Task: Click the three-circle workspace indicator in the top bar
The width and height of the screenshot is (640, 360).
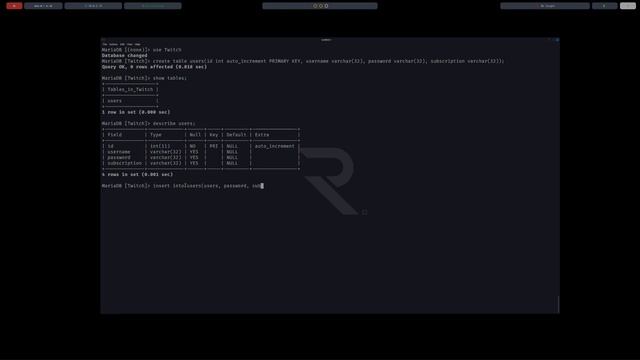Action: [320, 6]
